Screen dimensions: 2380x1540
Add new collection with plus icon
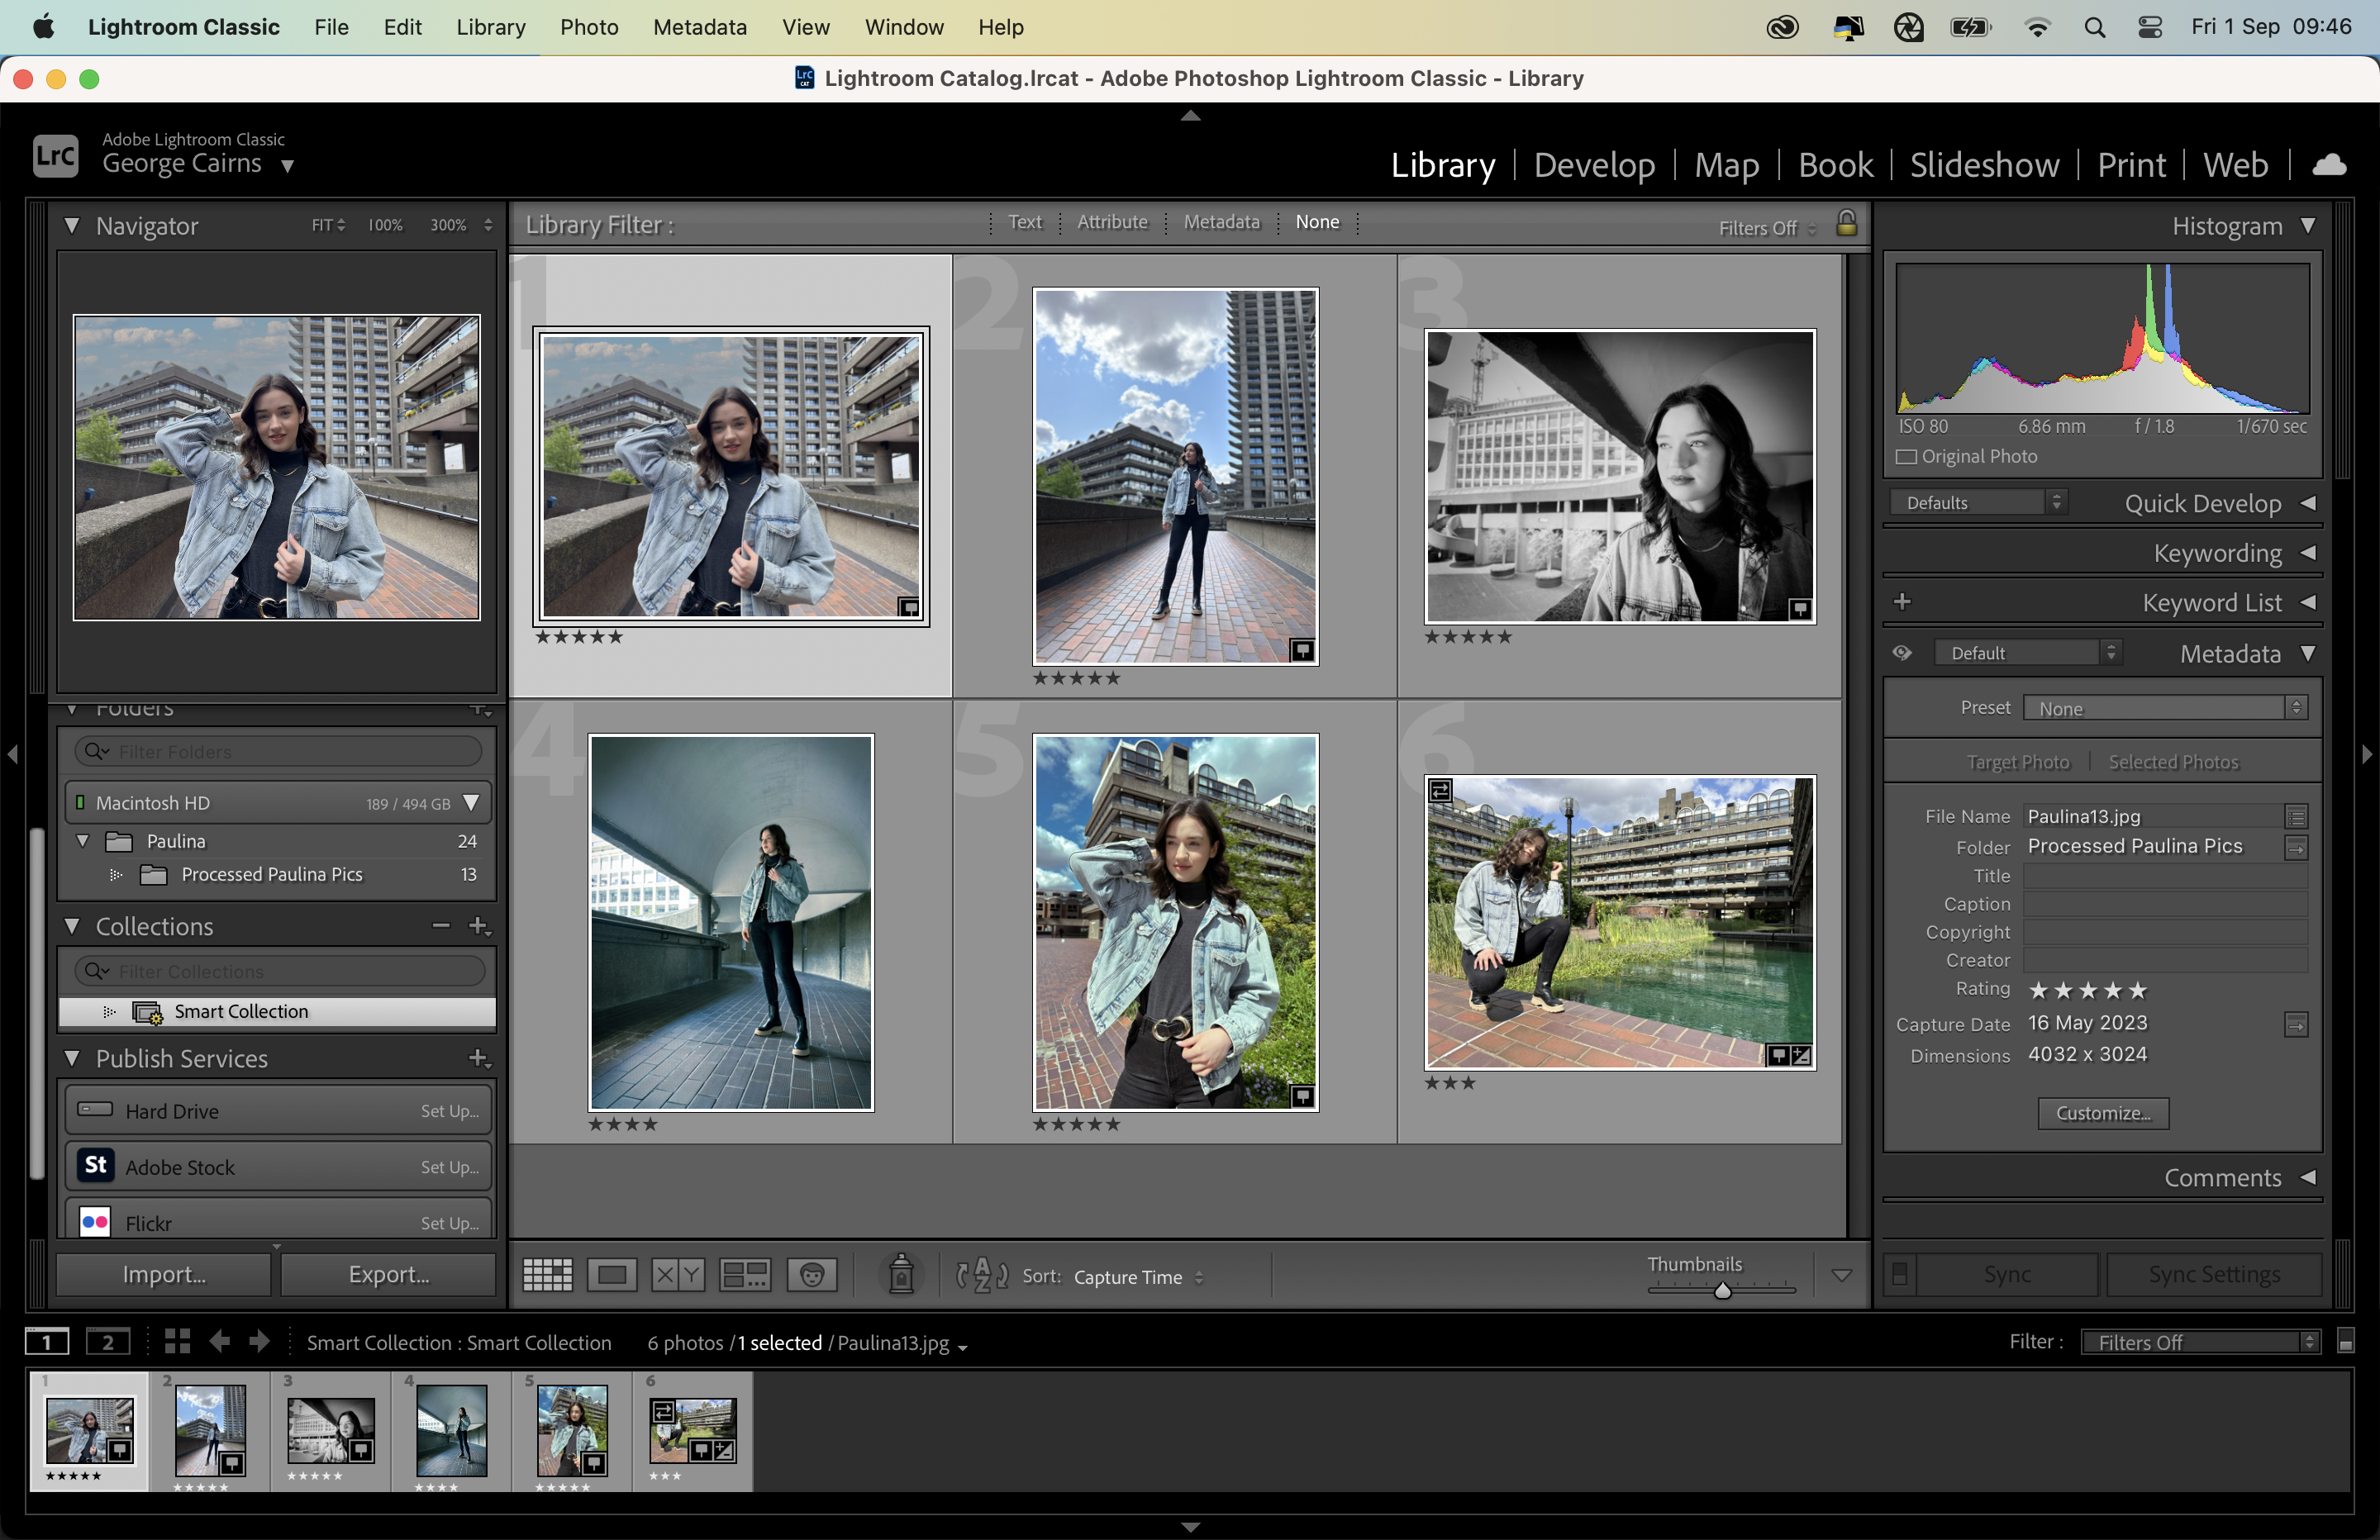(x=479, y=926)
